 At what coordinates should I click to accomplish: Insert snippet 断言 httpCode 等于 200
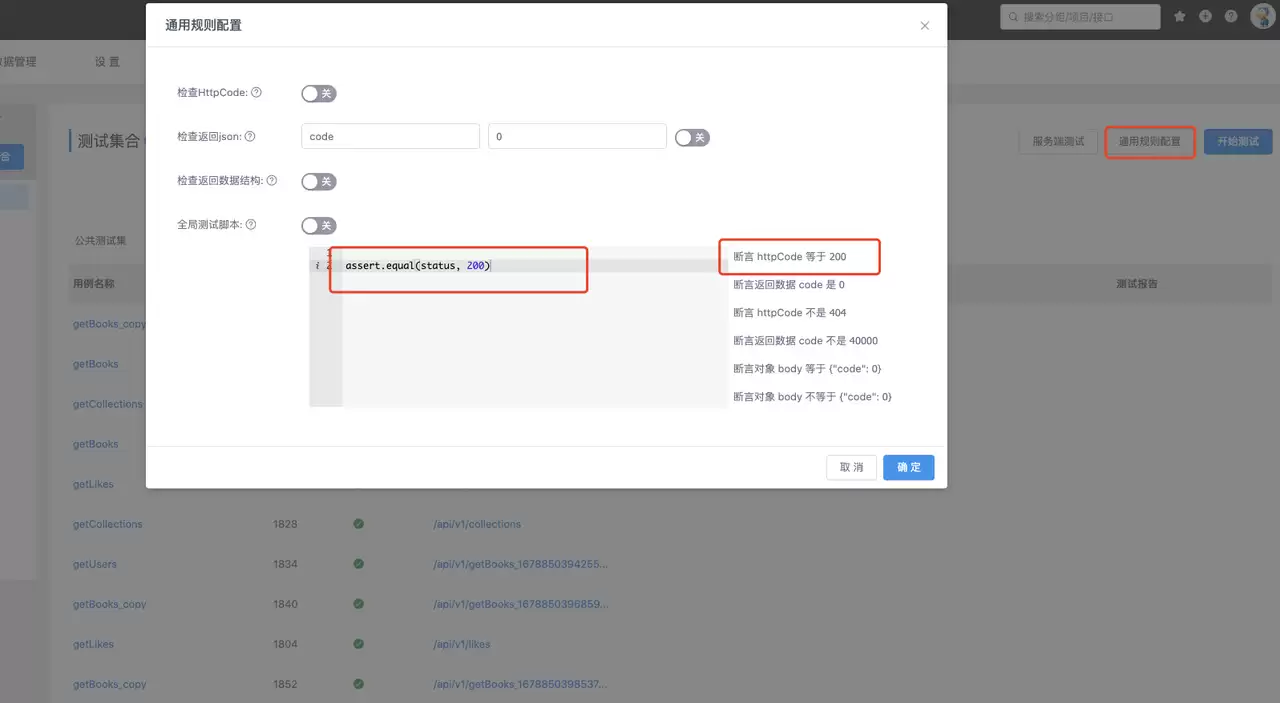click(789, 257)
